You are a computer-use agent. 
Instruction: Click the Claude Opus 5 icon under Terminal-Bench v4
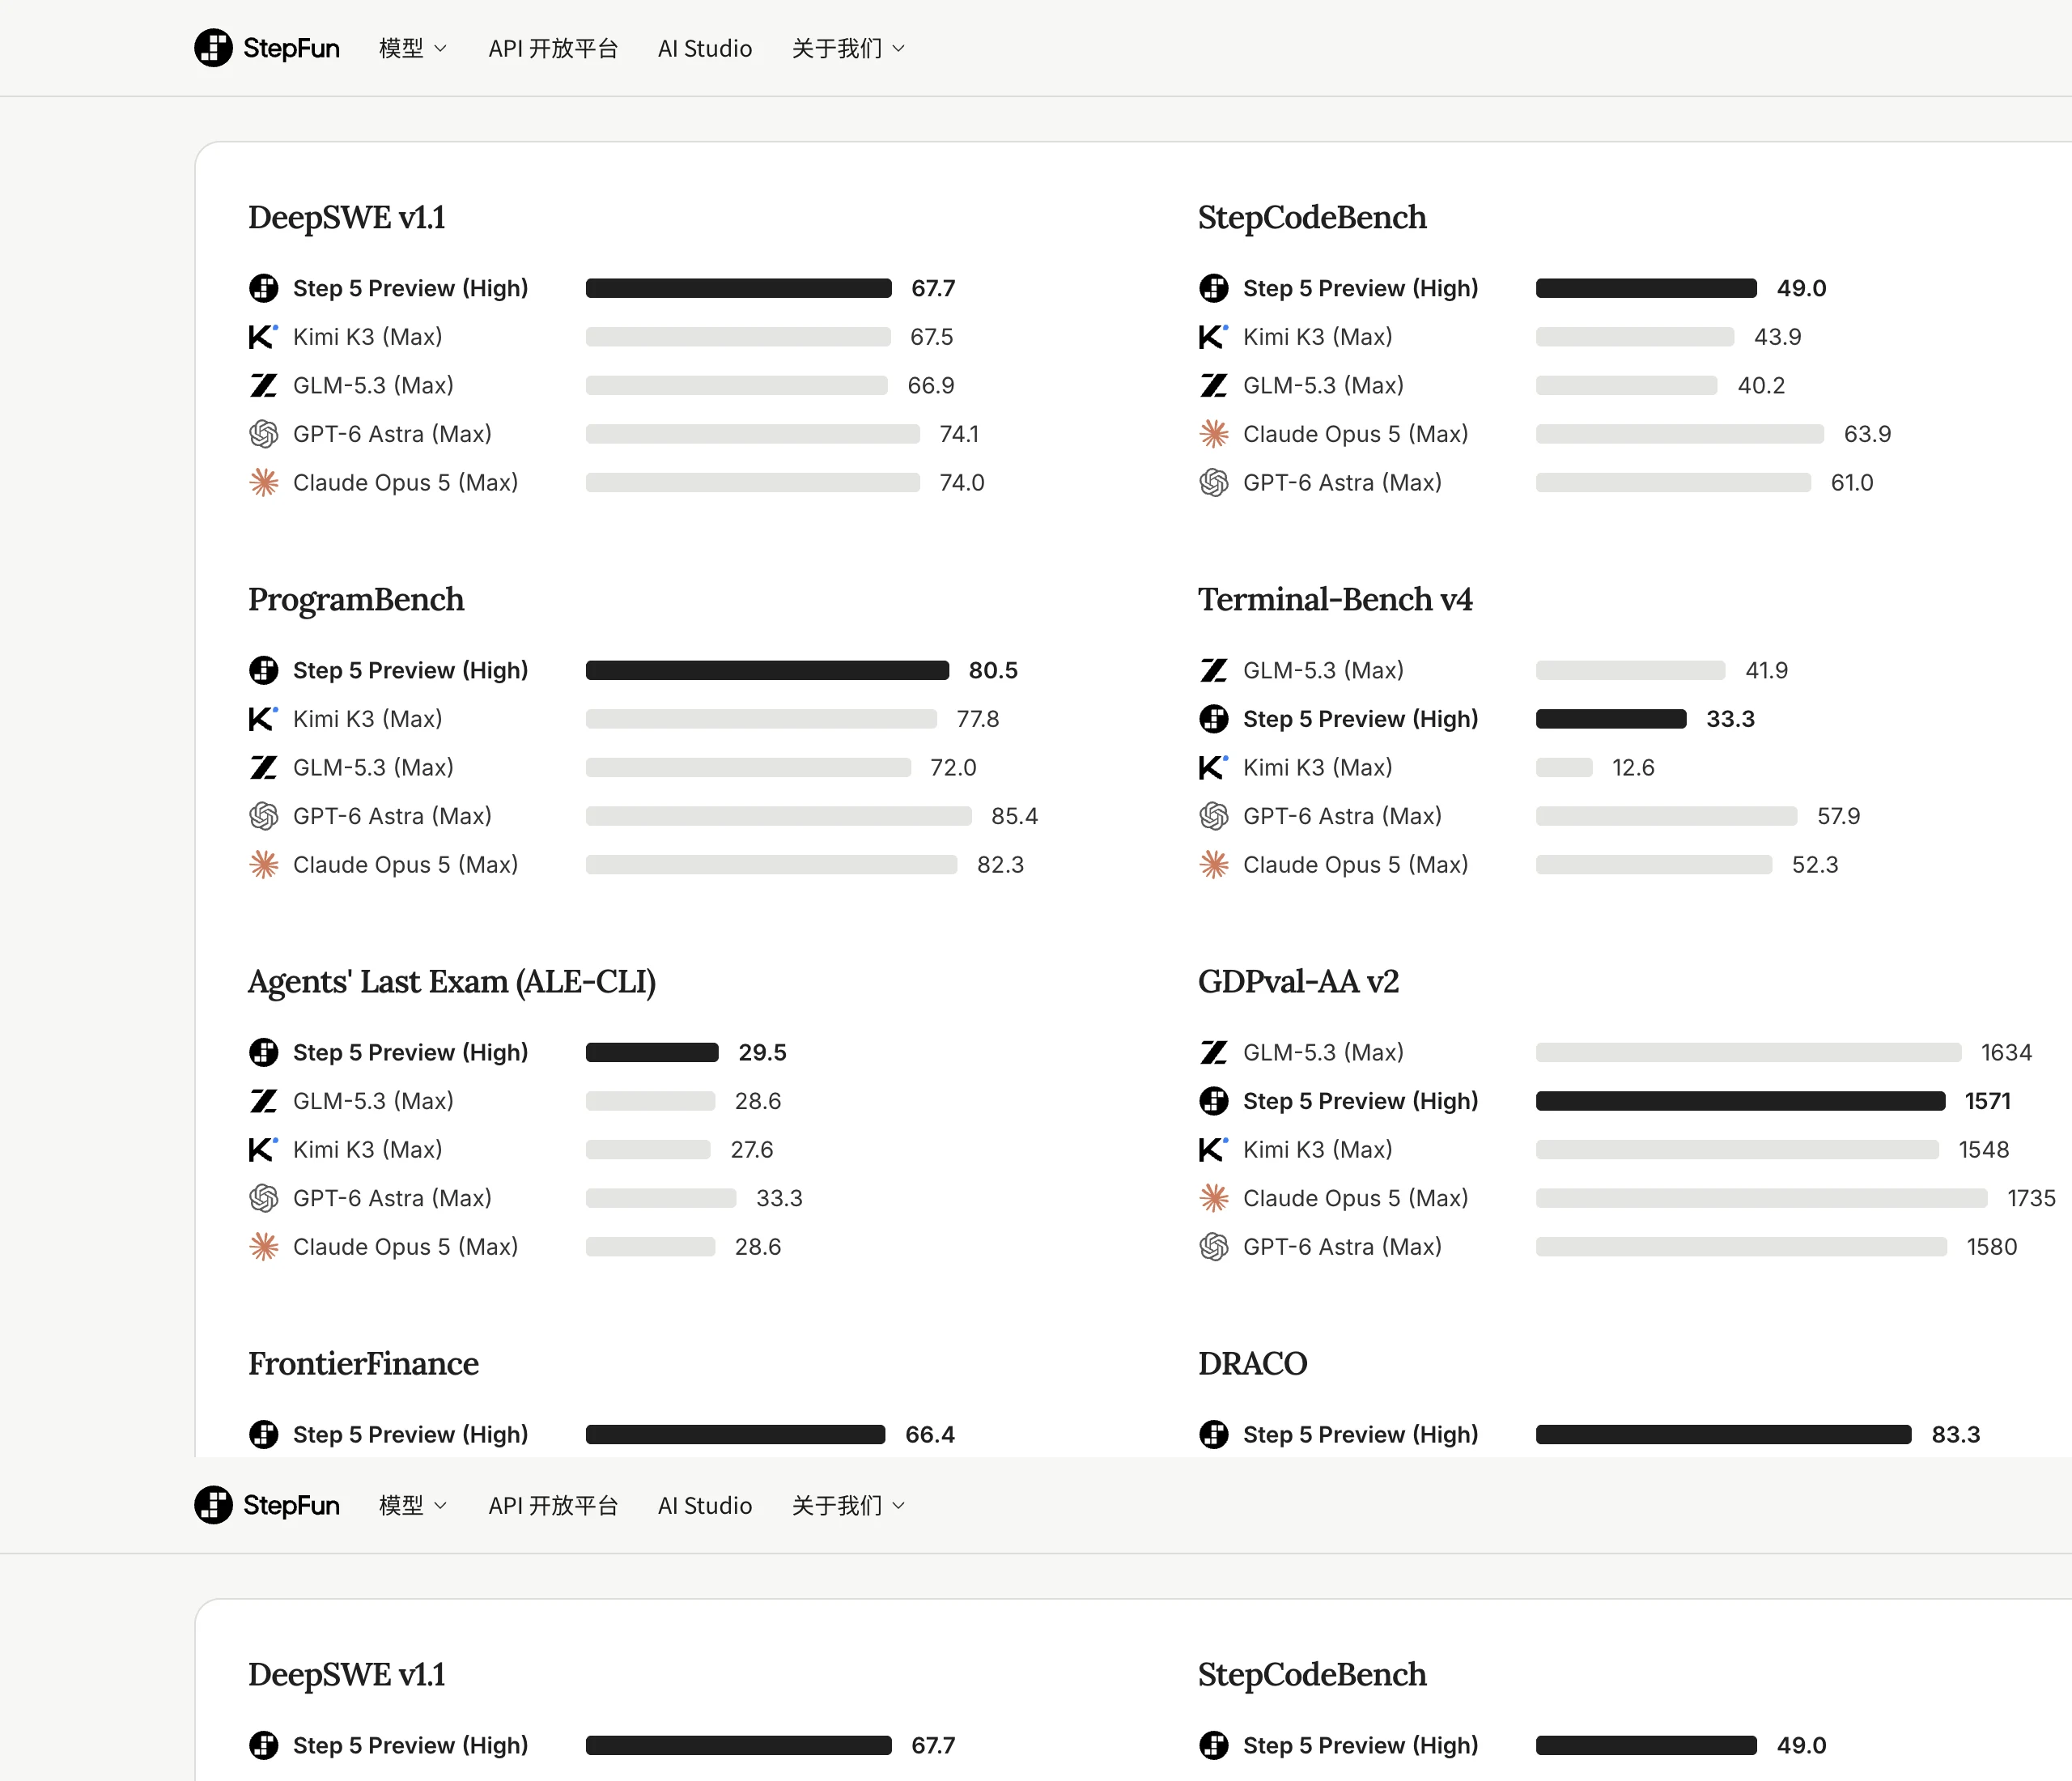(x=1213, y=865)
